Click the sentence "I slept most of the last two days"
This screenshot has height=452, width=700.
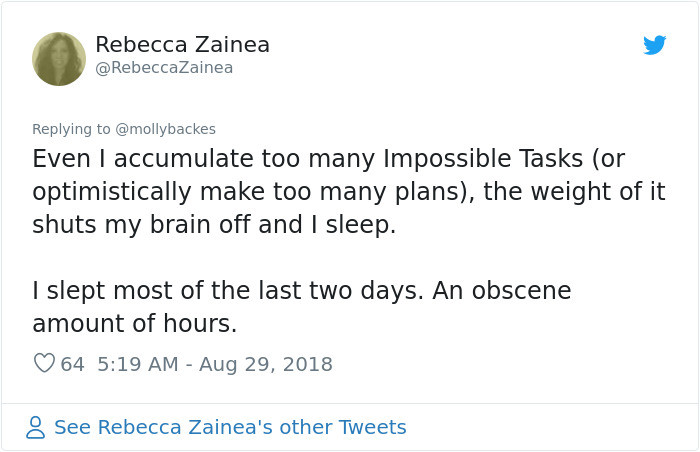click(x=227, y=291)
